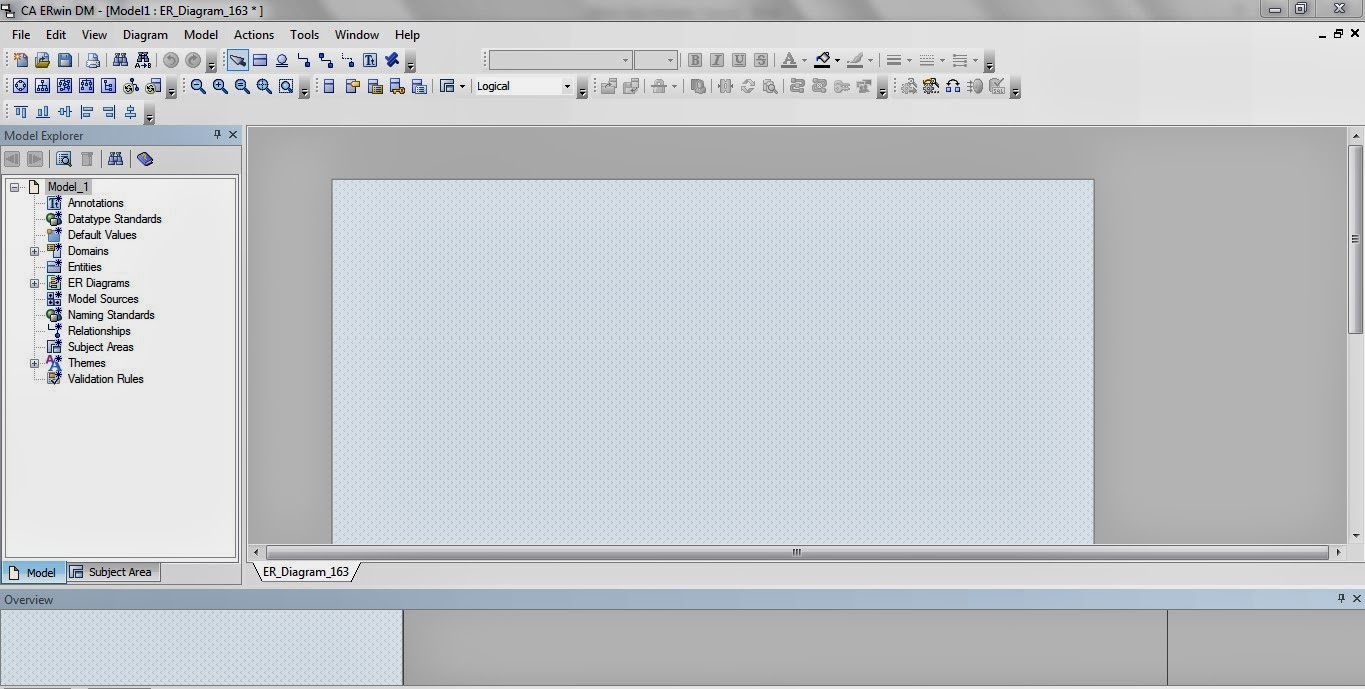Pin the Overview panel
Viewport: 1365px width, 689px height.
pos(1341,599)
